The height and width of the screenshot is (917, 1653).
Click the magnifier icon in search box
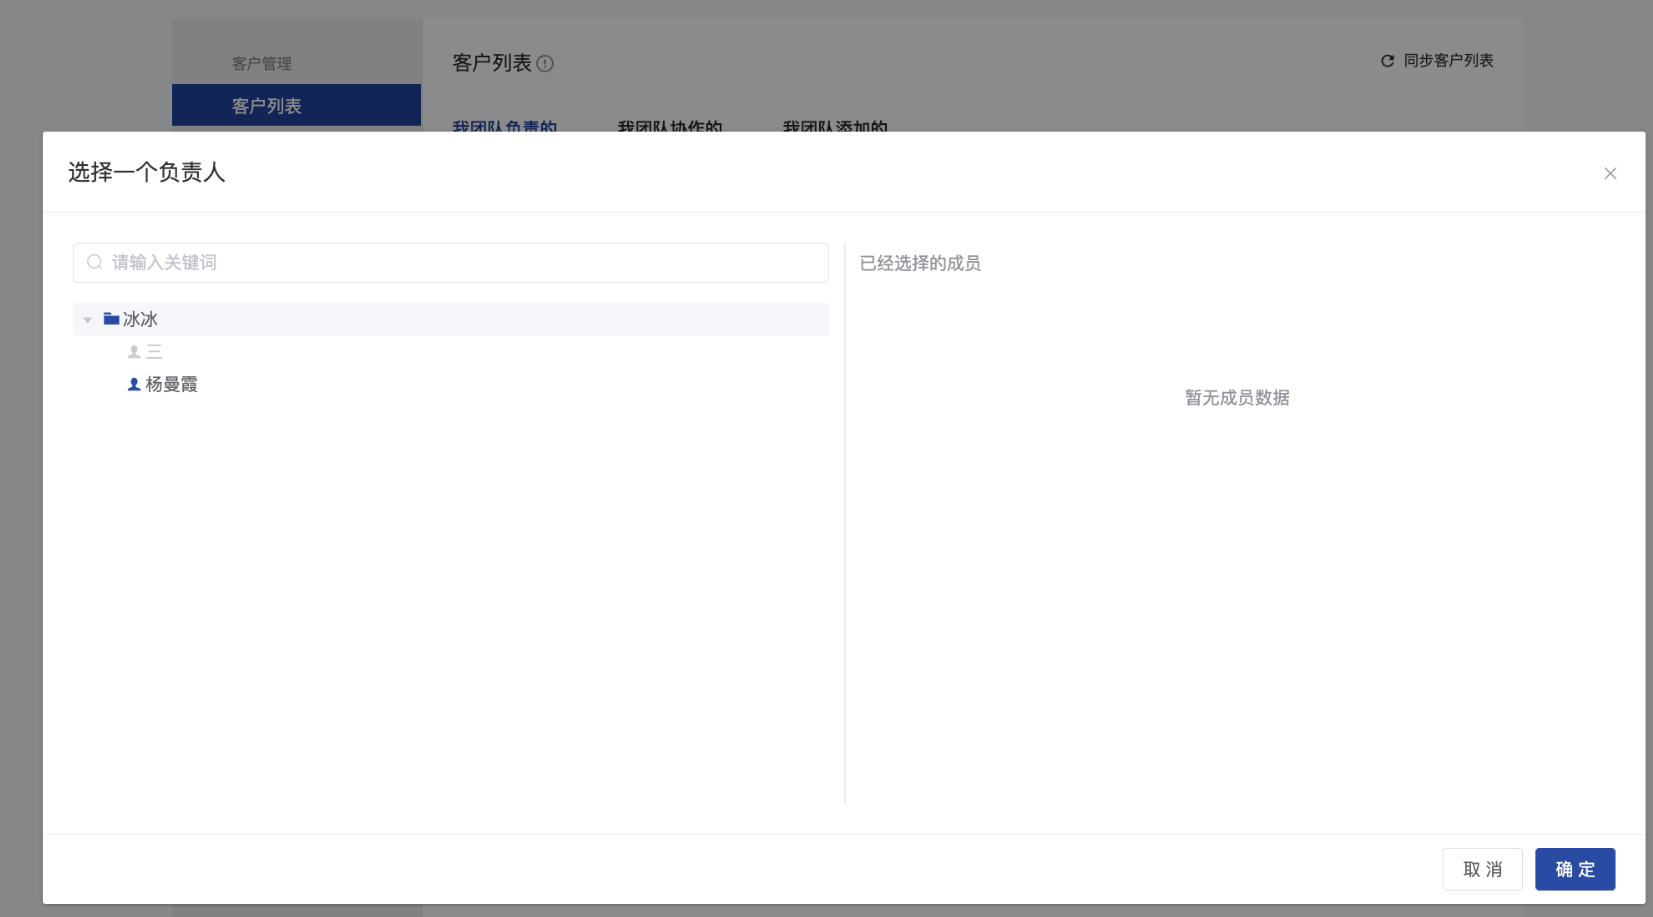pyautogui.click(x=95, y=262)
